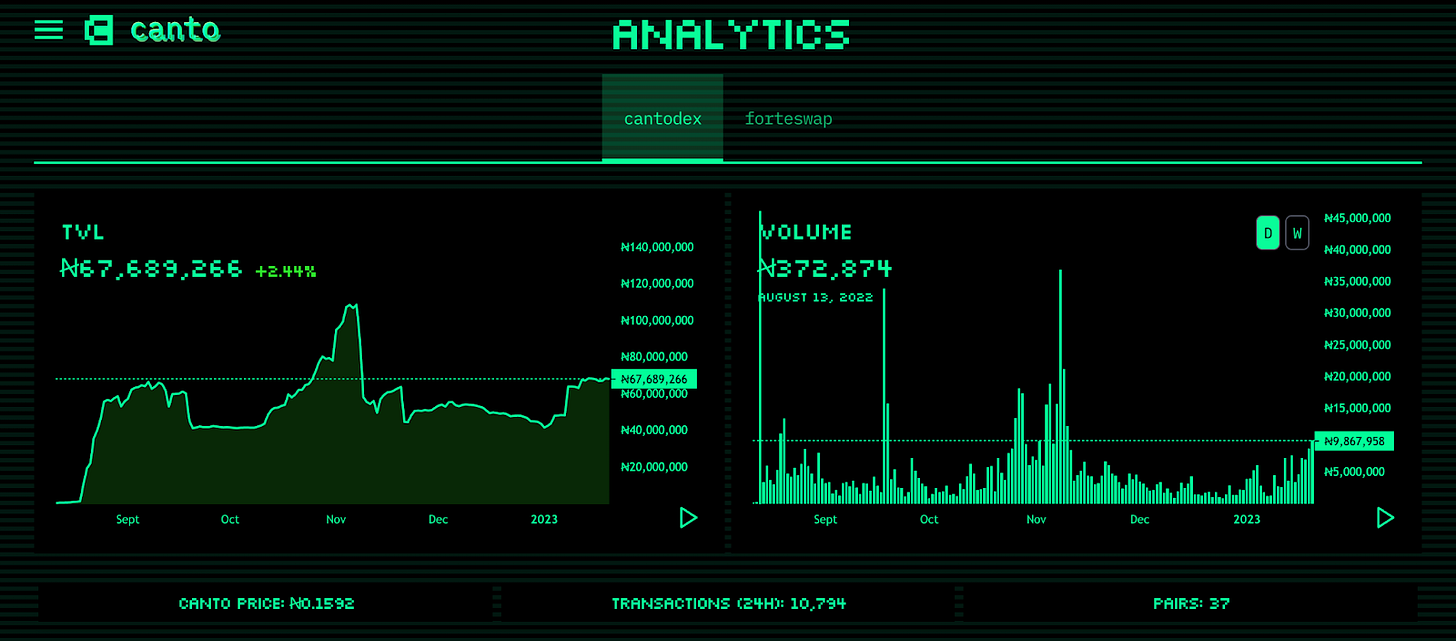The image size is (1456, 641).
Task: Click ₦120,000,000 TVL axis label
Action: (657, 284)
